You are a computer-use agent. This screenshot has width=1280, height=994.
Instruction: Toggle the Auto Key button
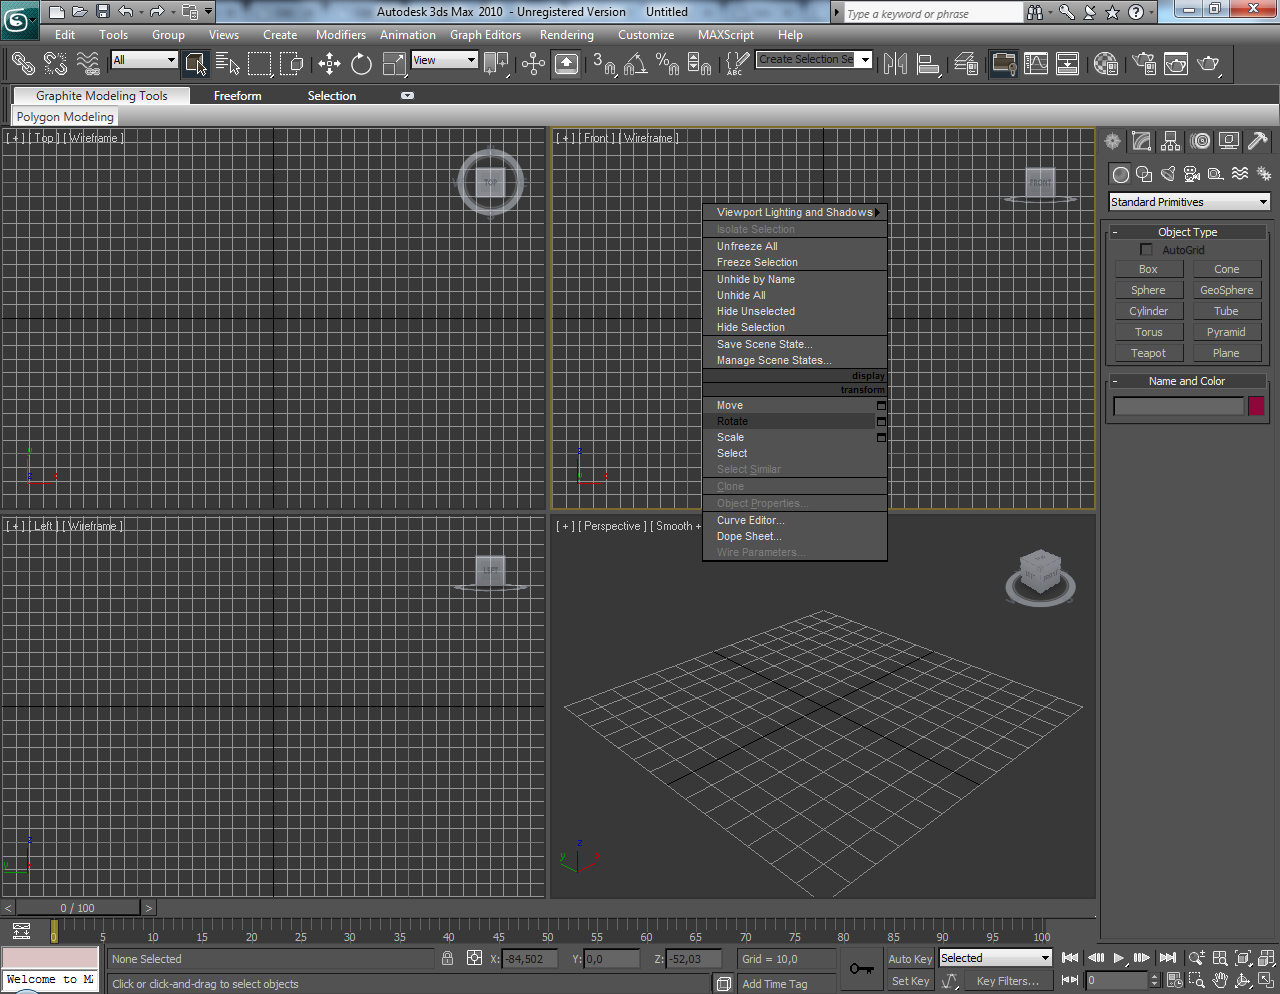[910, 958]
